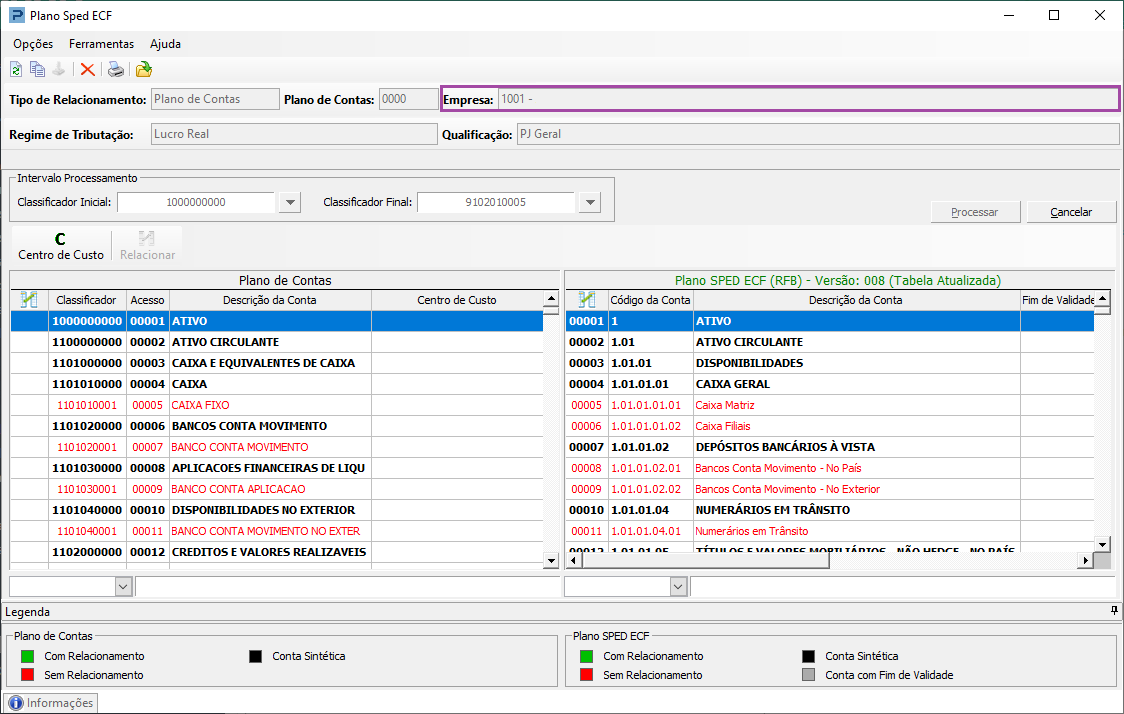
Task: Open filter dropdown below Plano de Contas grid
Action: click(123, 586)
